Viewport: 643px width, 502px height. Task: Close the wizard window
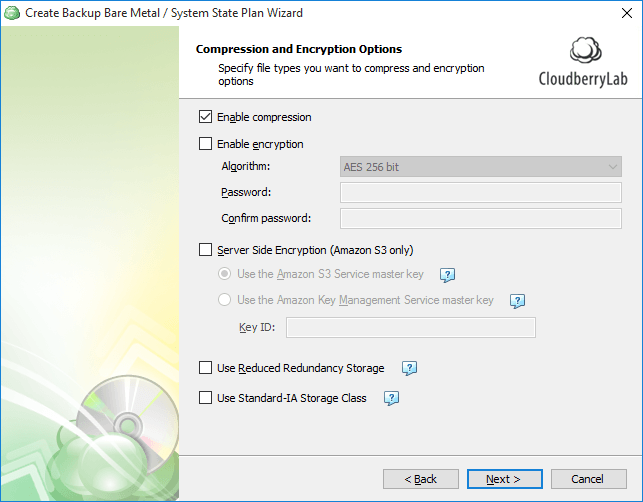tap(627, 13)
